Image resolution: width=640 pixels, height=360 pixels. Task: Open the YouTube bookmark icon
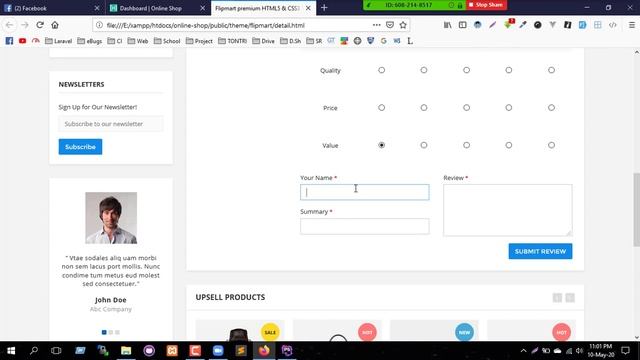(x=22, y=41)
